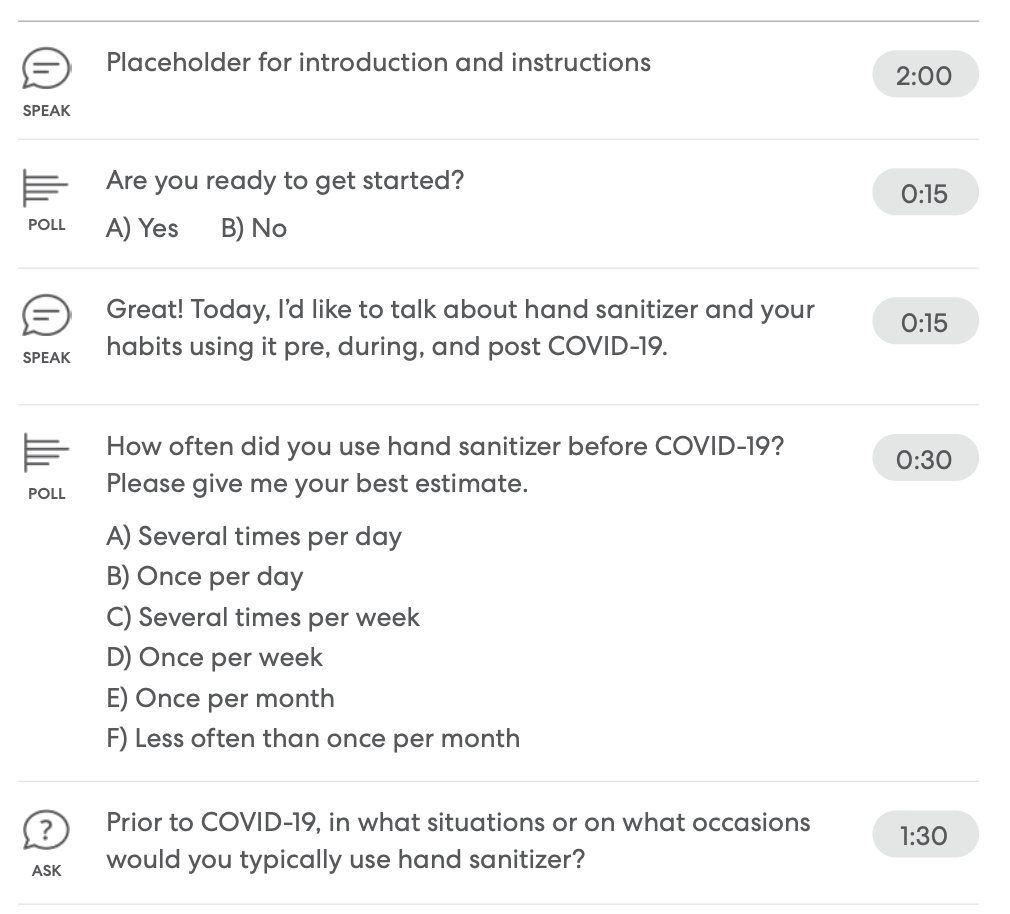This screenshot has height=914, width=1010.
Task: Click the Speak bubble icon beside the introduction placeholder
Action: pos(46,68)
